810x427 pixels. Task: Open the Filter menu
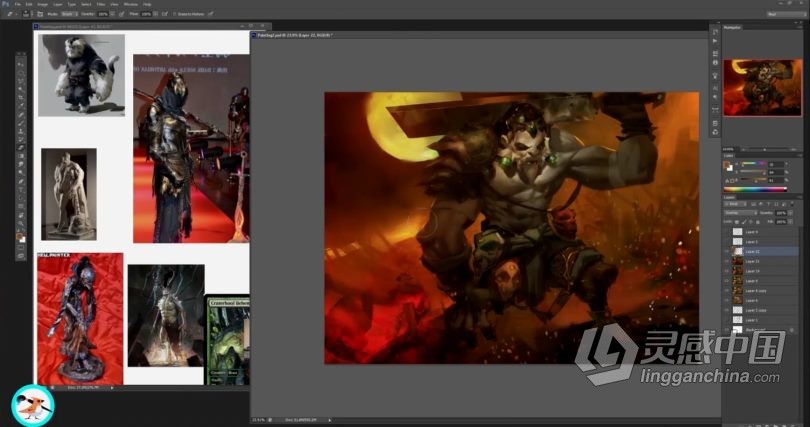coord(100,4)
